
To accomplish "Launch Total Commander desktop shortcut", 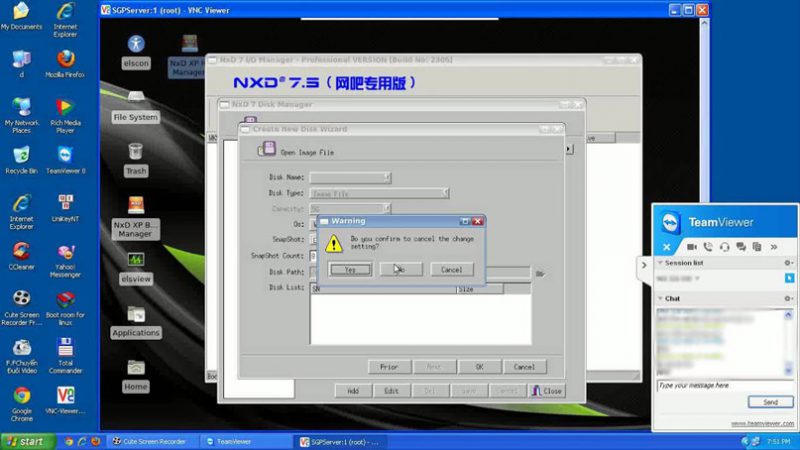I will pos(65,356).
